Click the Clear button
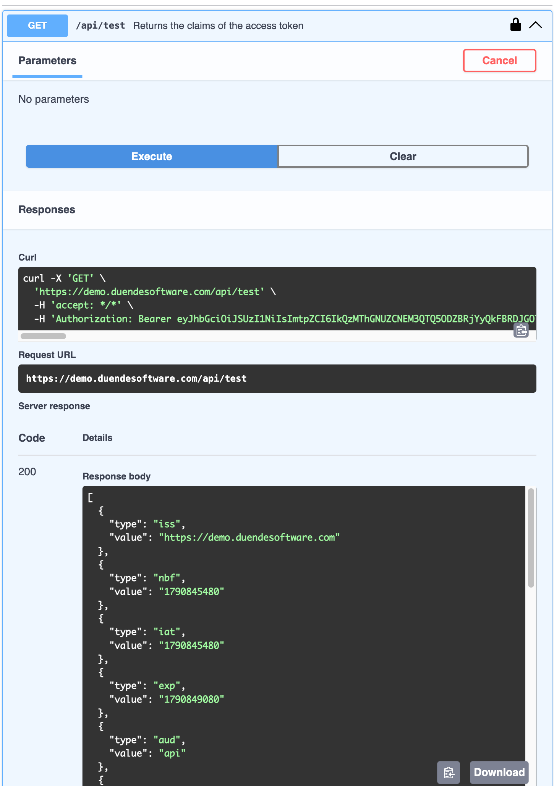The image size is (554, 786). [x=403, y=156]
